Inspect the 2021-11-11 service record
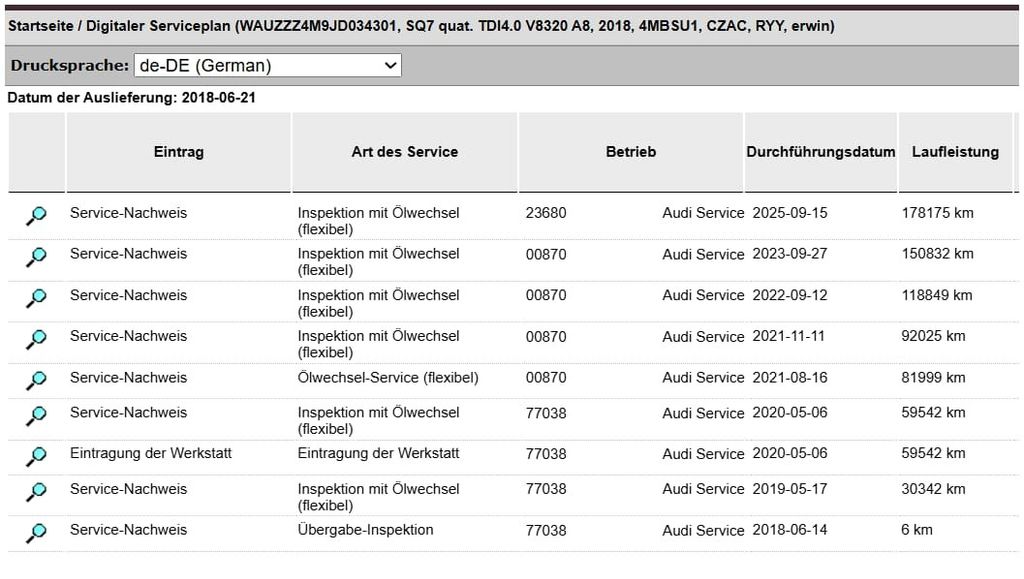 click(36, 339)
